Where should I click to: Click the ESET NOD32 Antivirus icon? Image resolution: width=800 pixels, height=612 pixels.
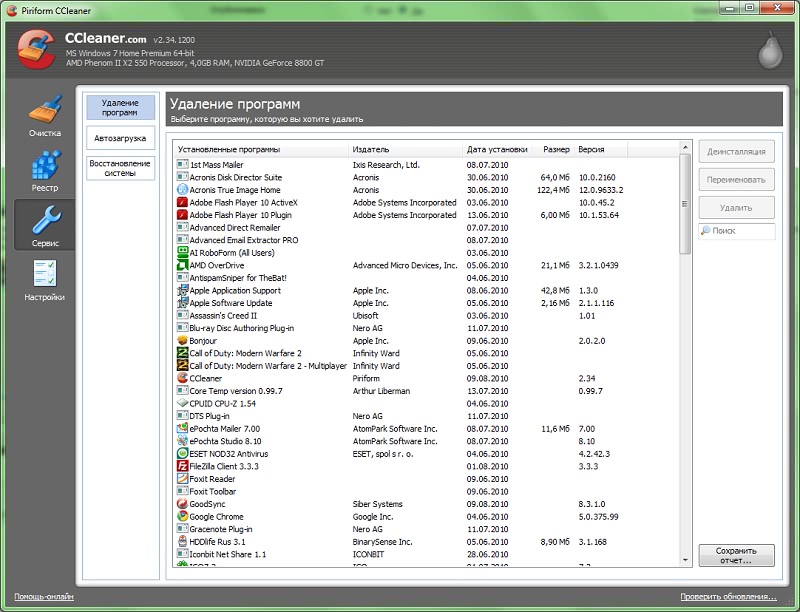(x=182, y=453)
